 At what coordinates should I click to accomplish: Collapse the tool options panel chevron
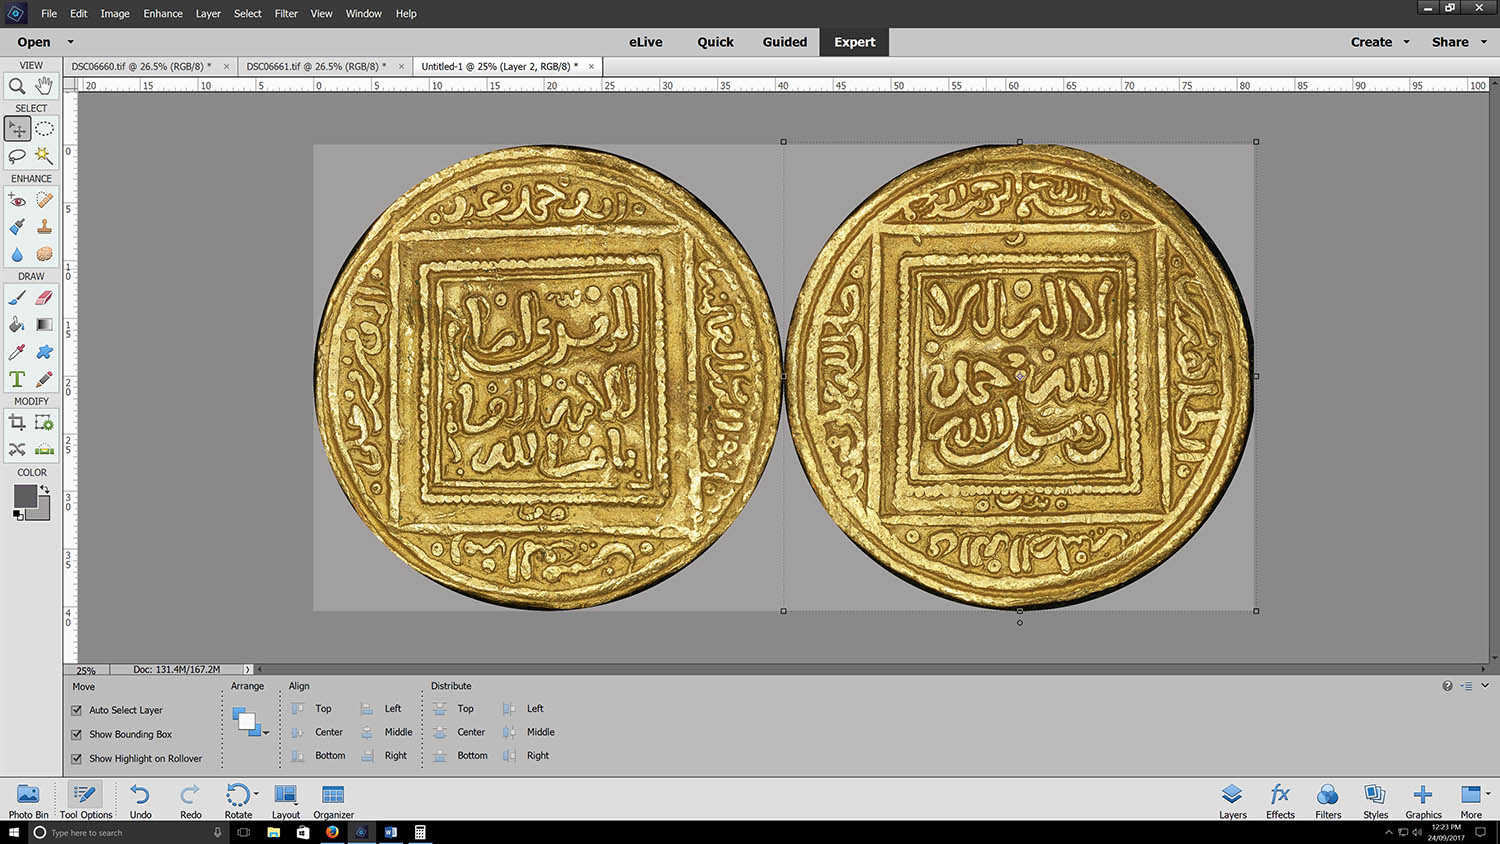1485,686
